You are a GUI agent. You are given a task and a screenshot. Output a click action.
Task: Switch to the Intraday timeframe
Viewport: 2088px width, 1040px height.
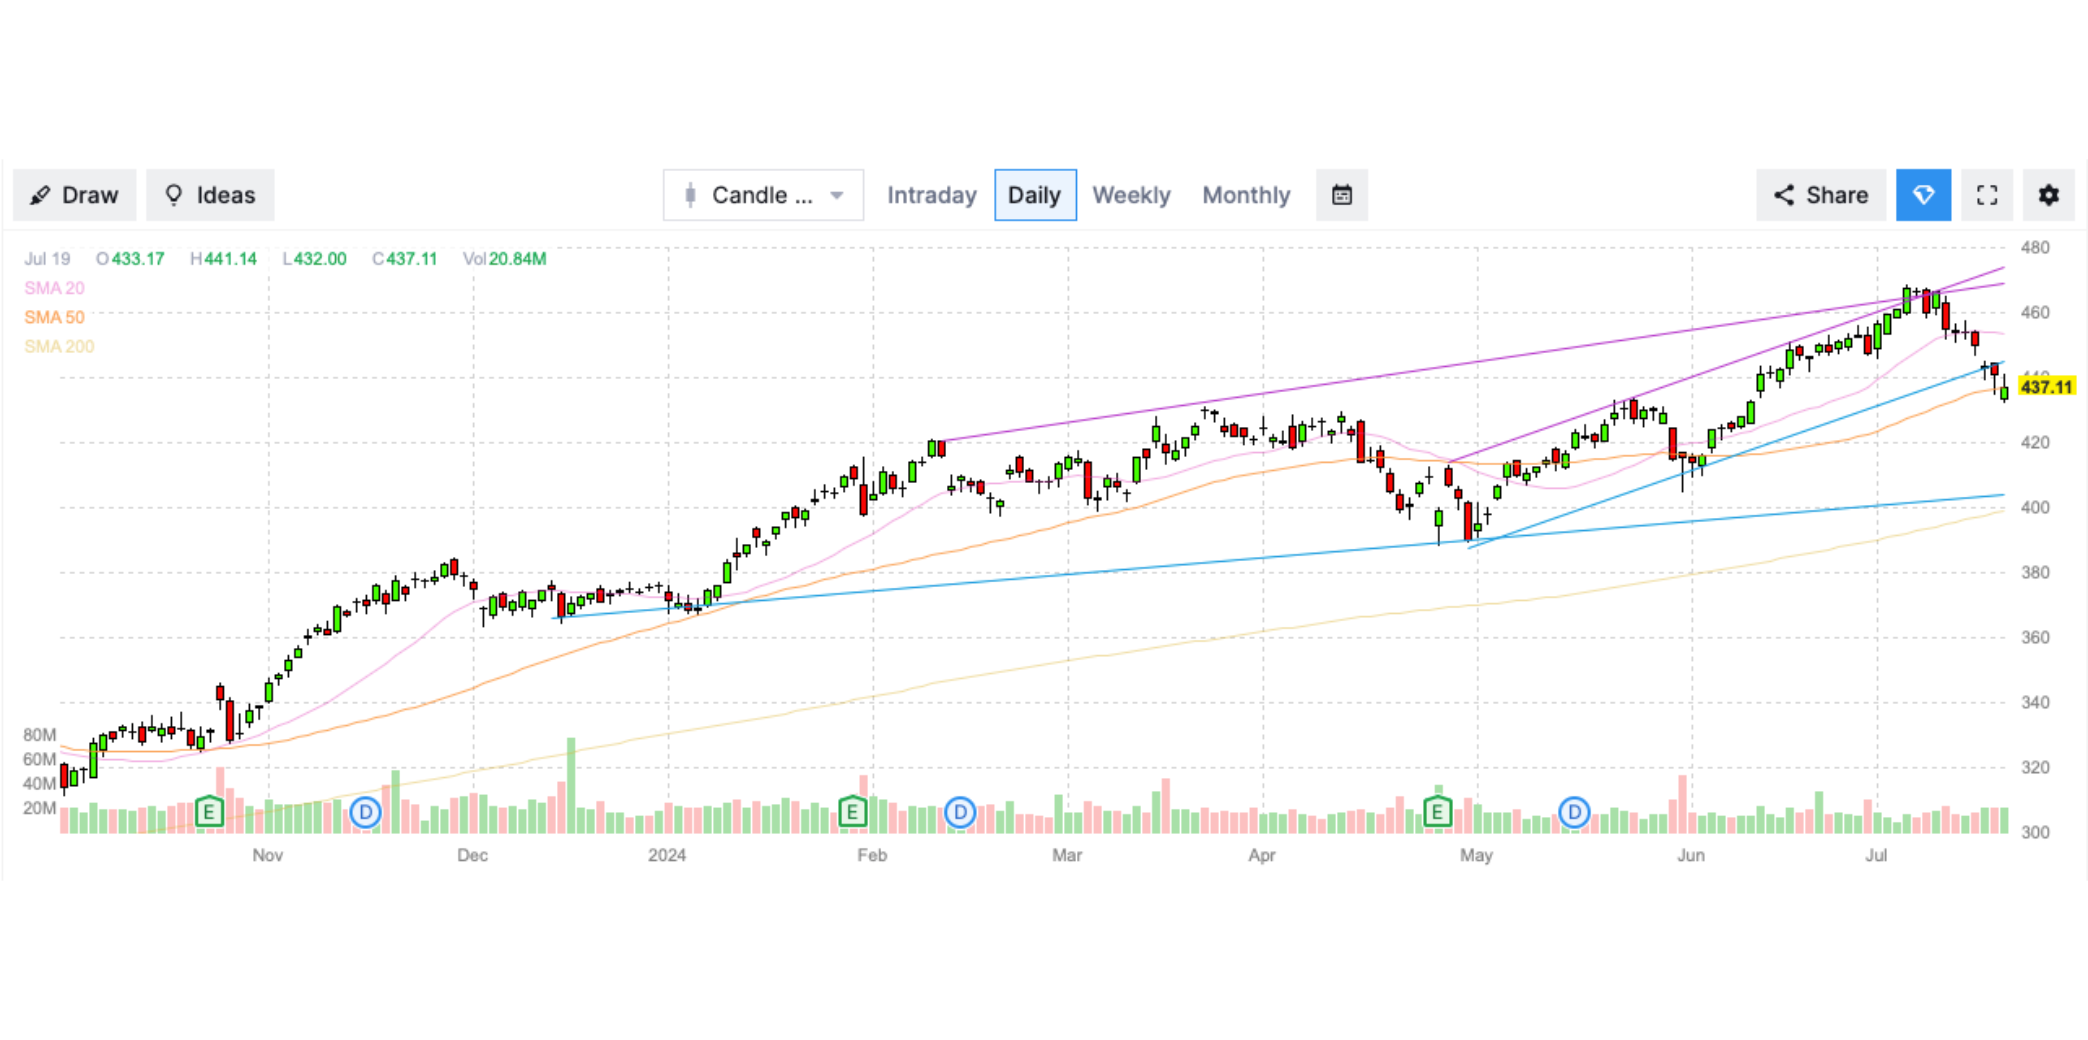tap(931, 195)
